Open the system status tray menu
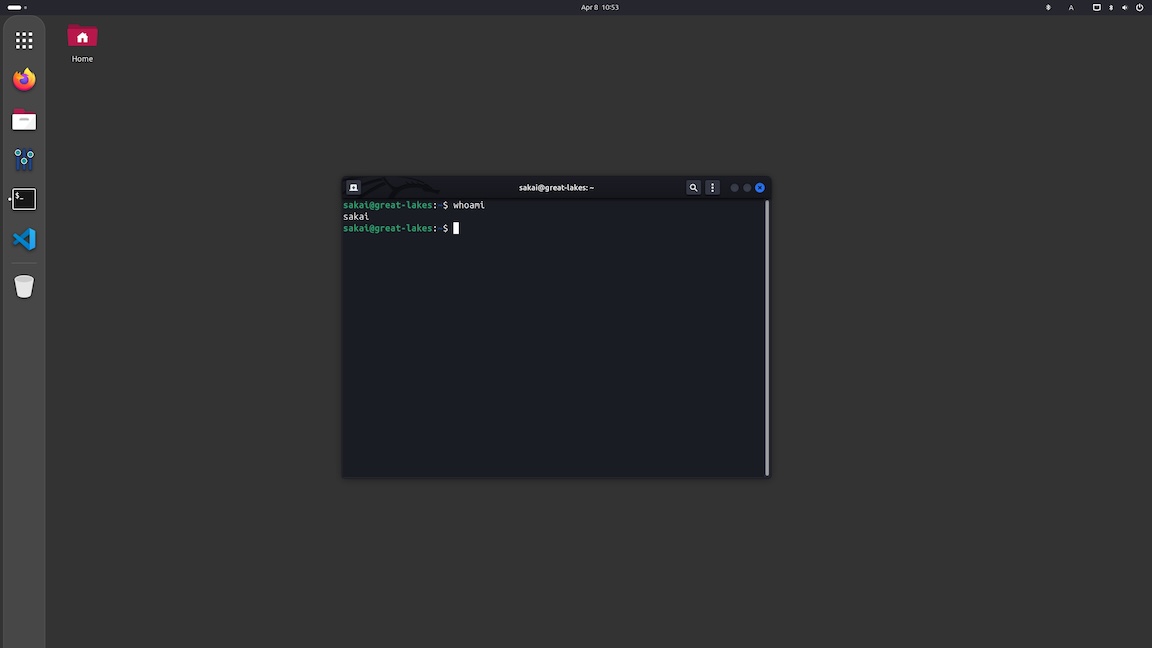Viewport: 1152px width, 648px height. (1117, 7)
